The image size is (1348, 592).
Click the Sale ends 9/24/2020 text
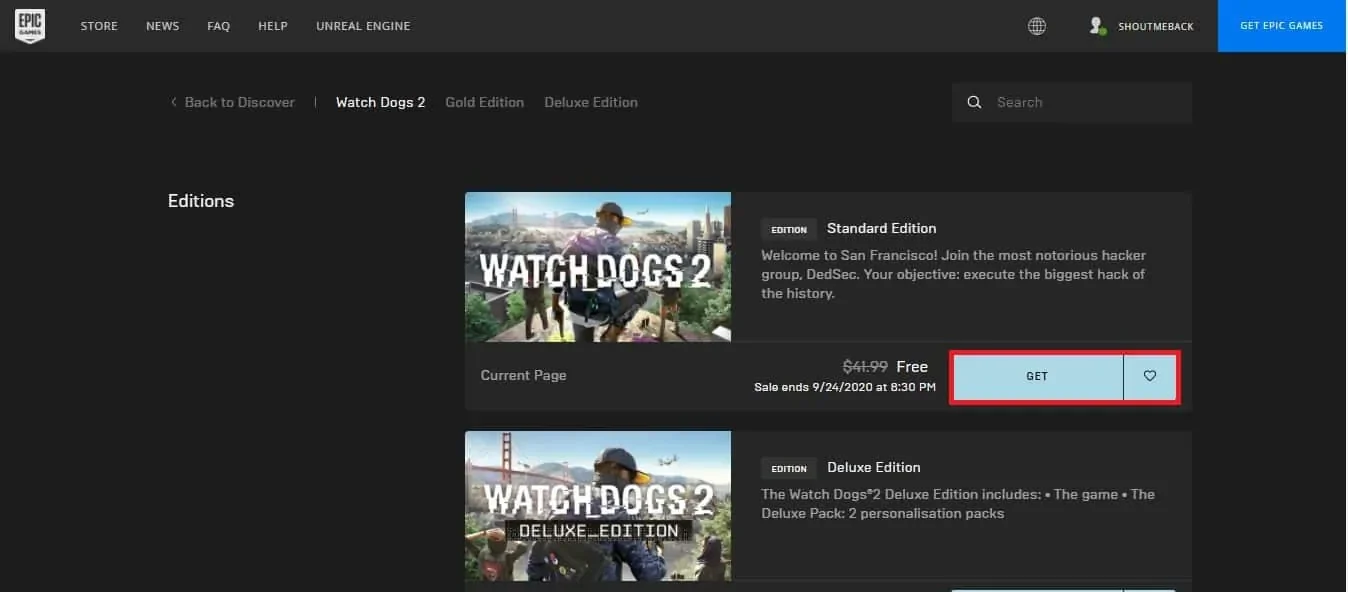(845, 387)
